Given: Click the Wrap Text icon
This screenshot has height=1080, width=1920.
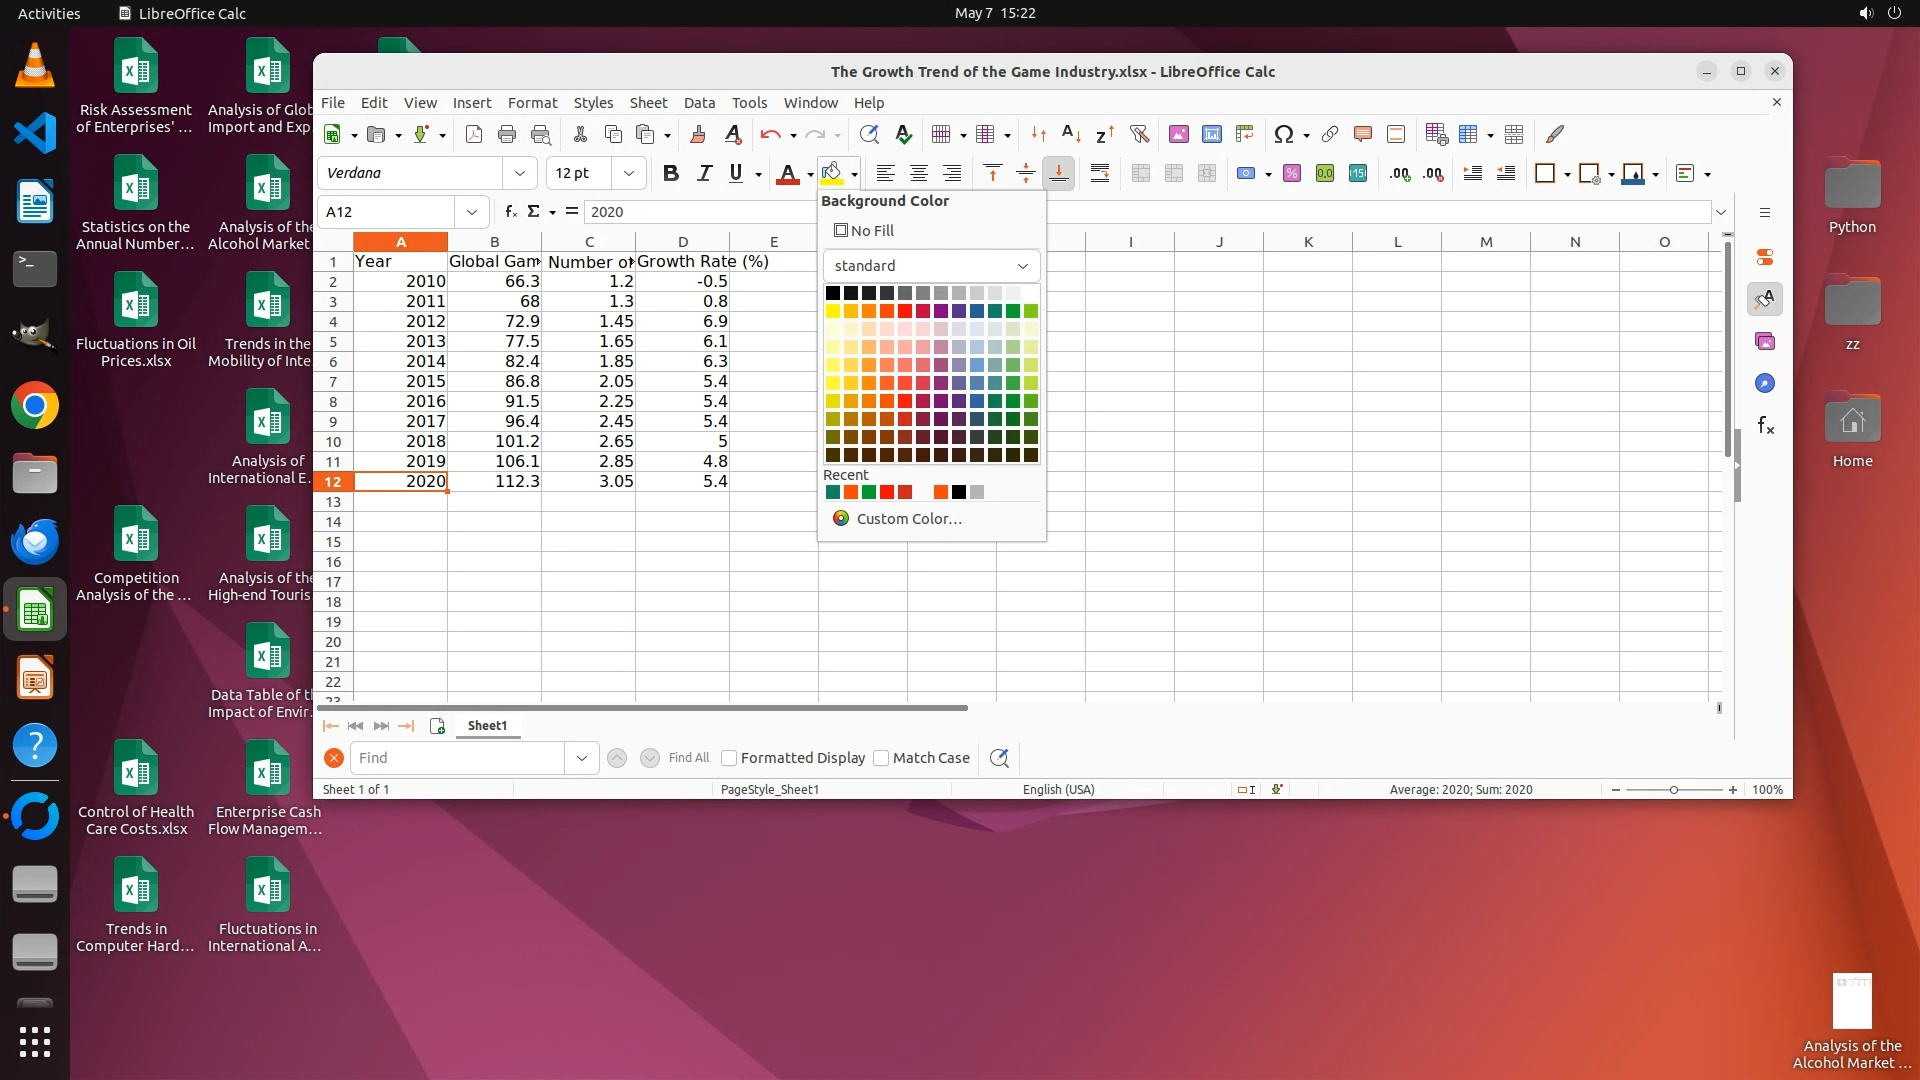Looking at the screenshot, I should [x=1099, y=173].
